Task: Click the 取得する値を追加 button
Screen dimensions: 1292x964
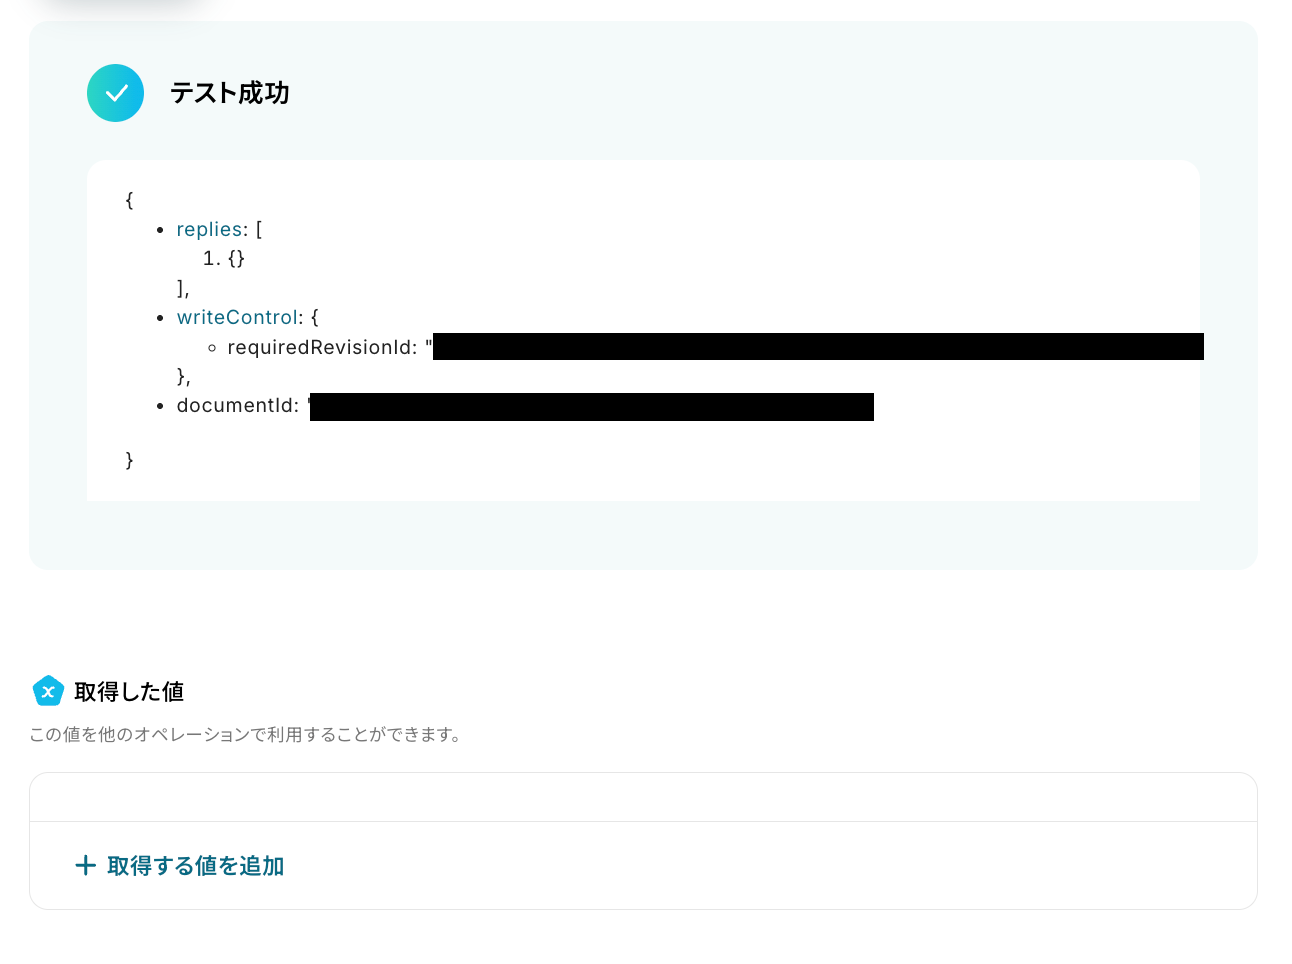Action: [x=180, y=865]
